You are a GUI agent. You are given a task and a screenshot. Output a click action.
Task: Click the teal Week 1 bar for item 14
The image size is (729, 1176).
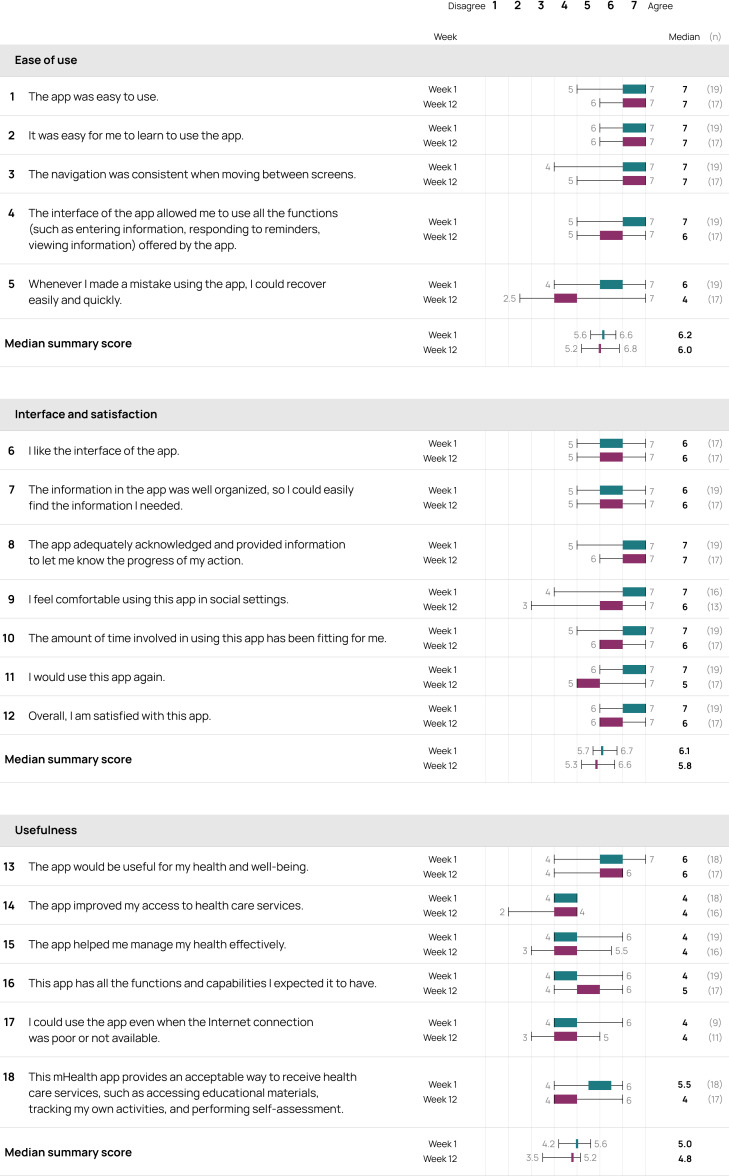tap(566, 898)
